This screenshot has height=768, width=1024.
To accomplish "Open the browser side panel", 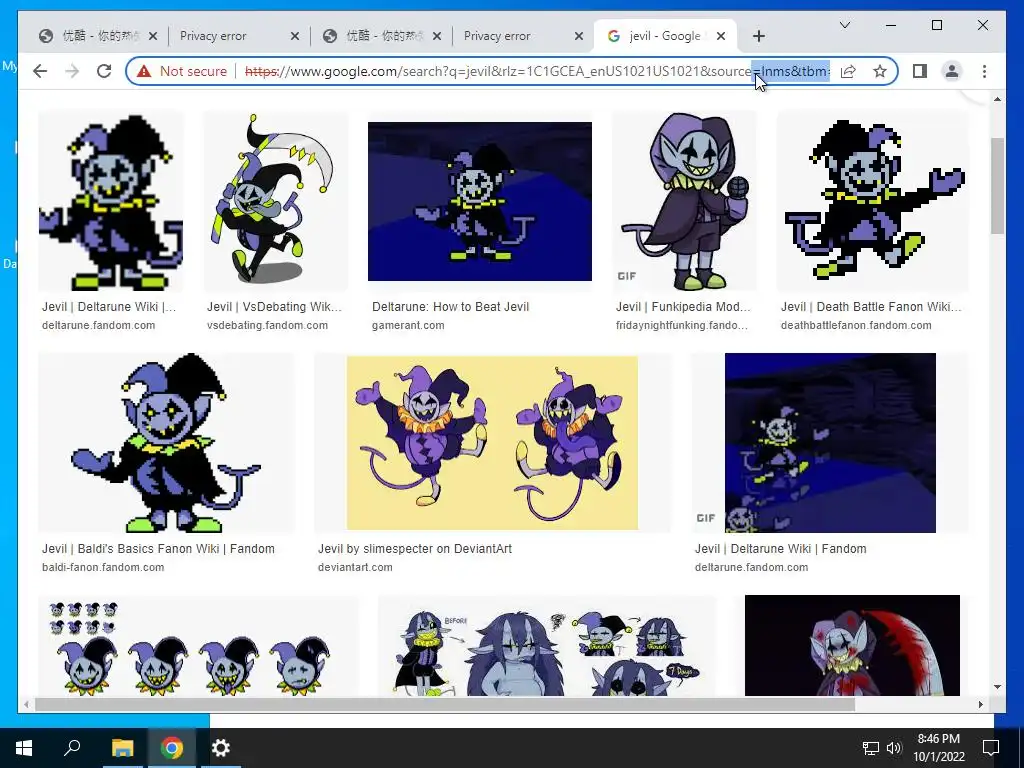I will tap(920, 71).
